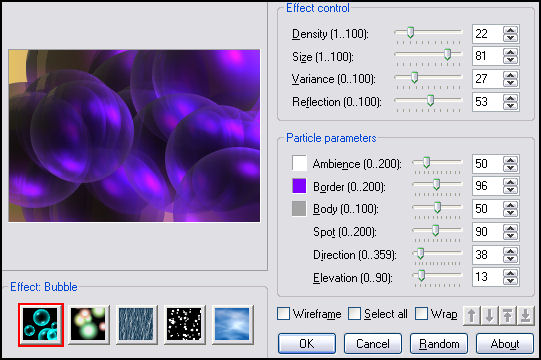Pick the rain effect icon

[136, 324]
